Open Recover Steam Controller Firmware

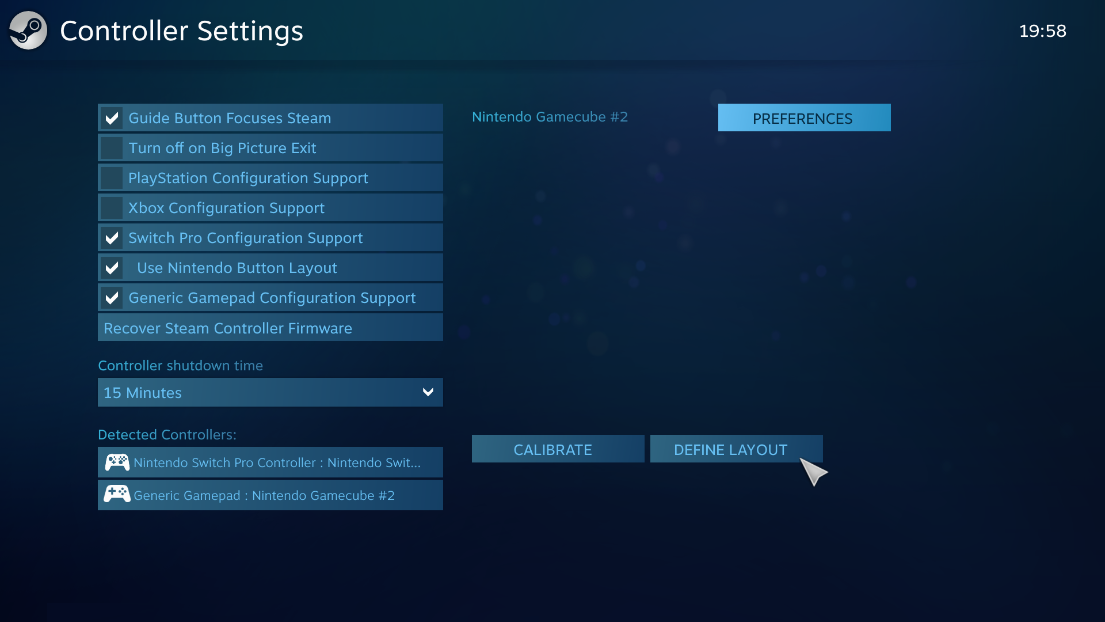270,328
